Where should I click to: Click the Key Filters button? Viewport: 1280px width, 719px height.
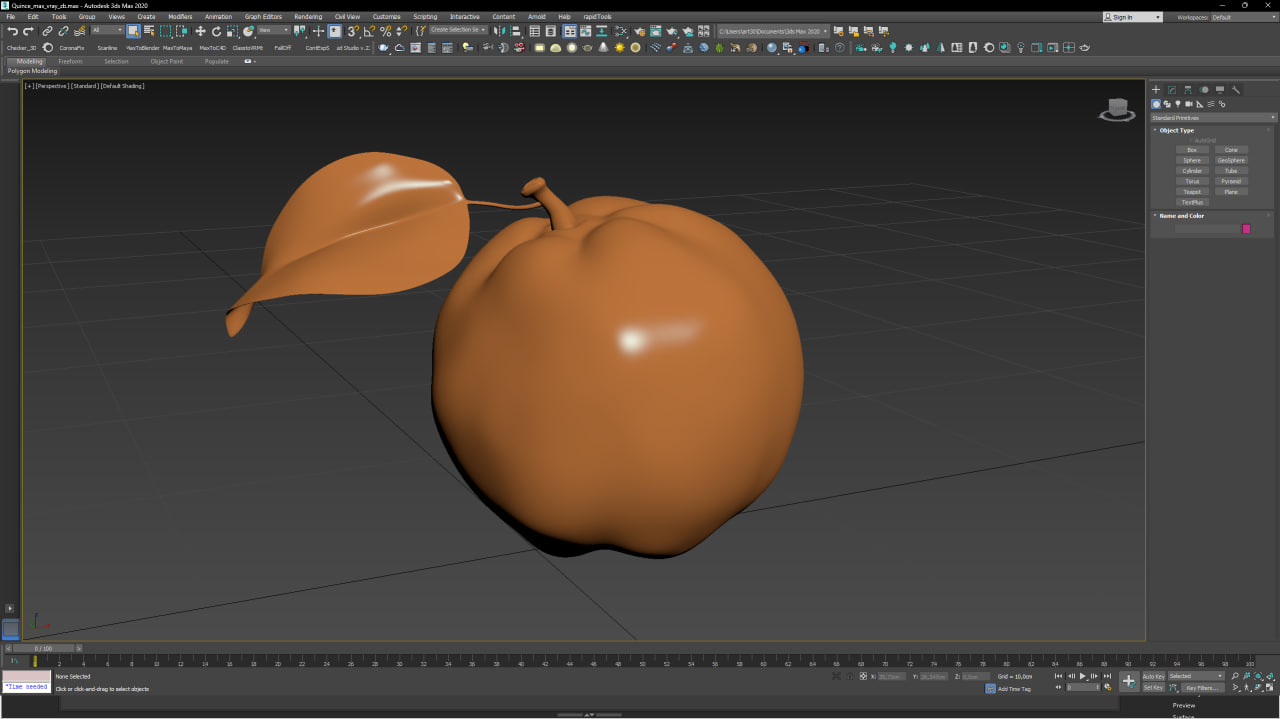[1203, 688]
